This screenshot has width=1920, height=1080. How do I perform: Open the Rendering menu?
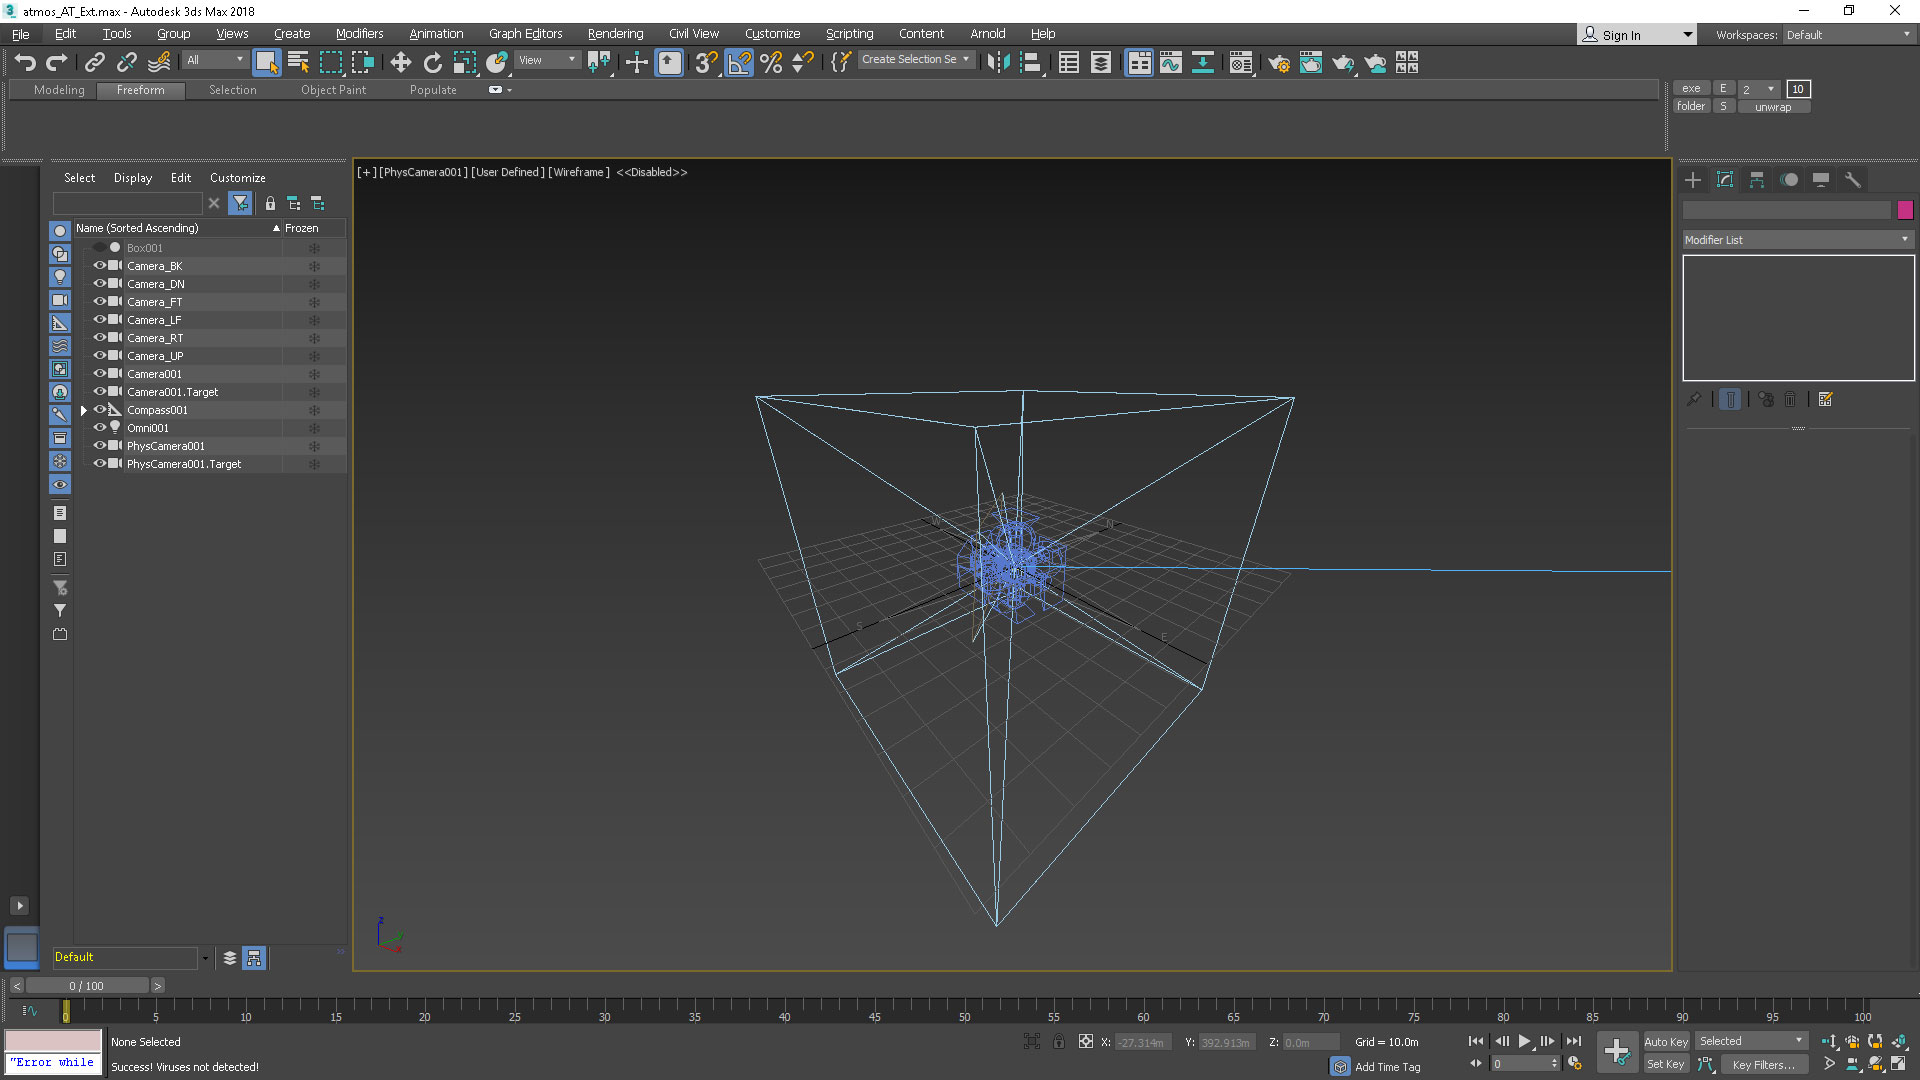pos(615,34)
